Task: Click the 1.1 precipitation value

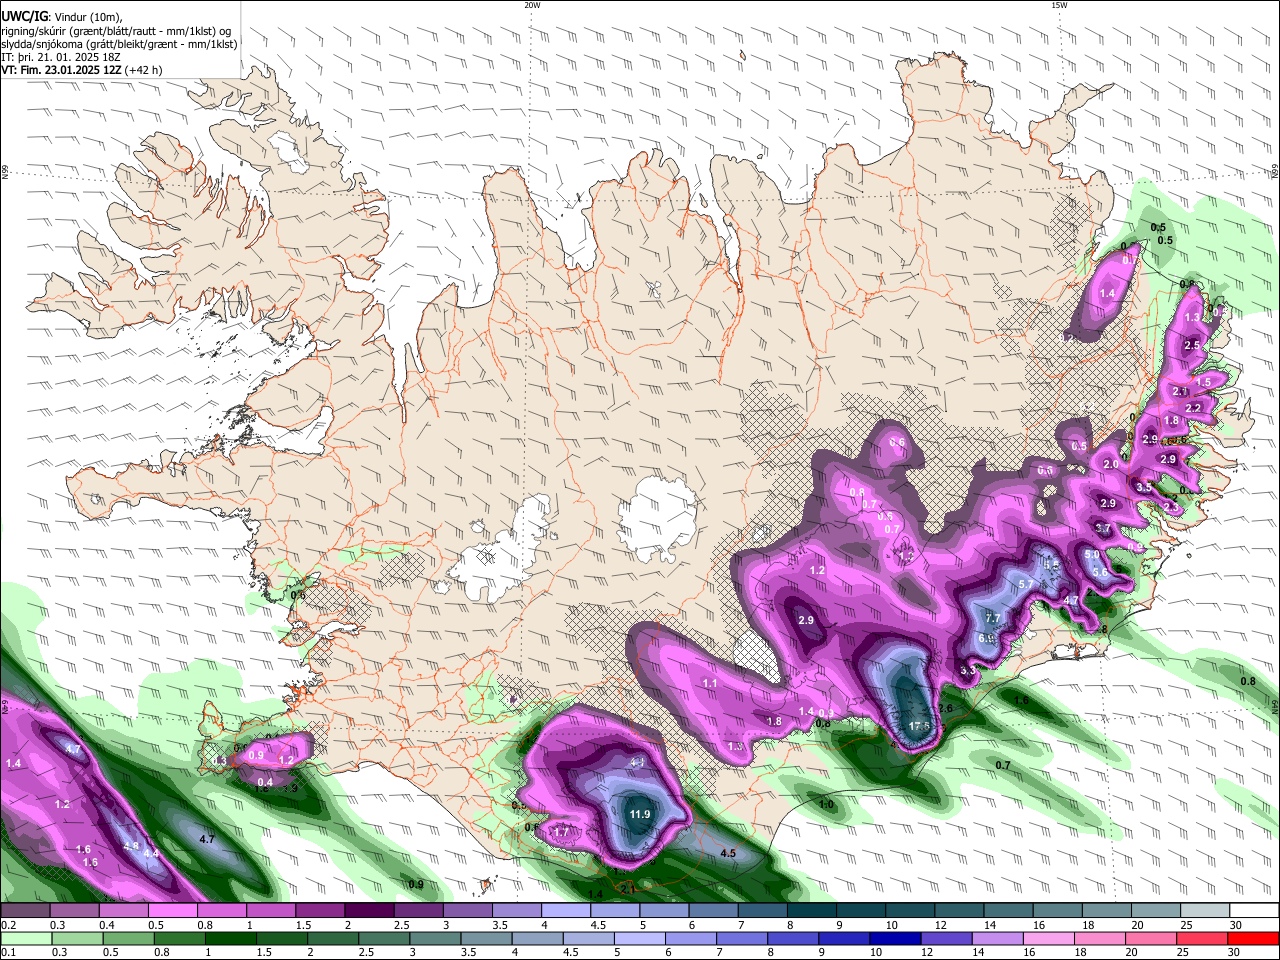Action: tap(710, 683)
